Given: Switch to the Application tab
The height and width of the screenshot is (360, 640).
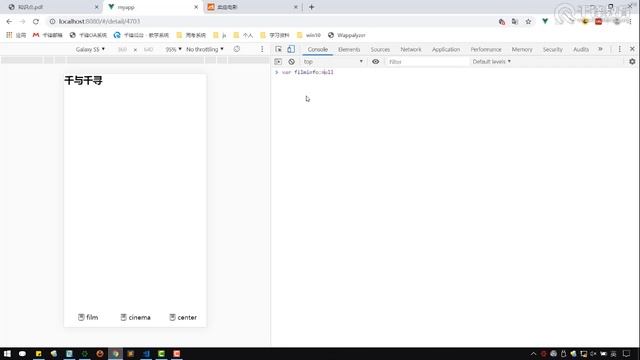Looking at the screenshot, I should click(x=446, y=49).
